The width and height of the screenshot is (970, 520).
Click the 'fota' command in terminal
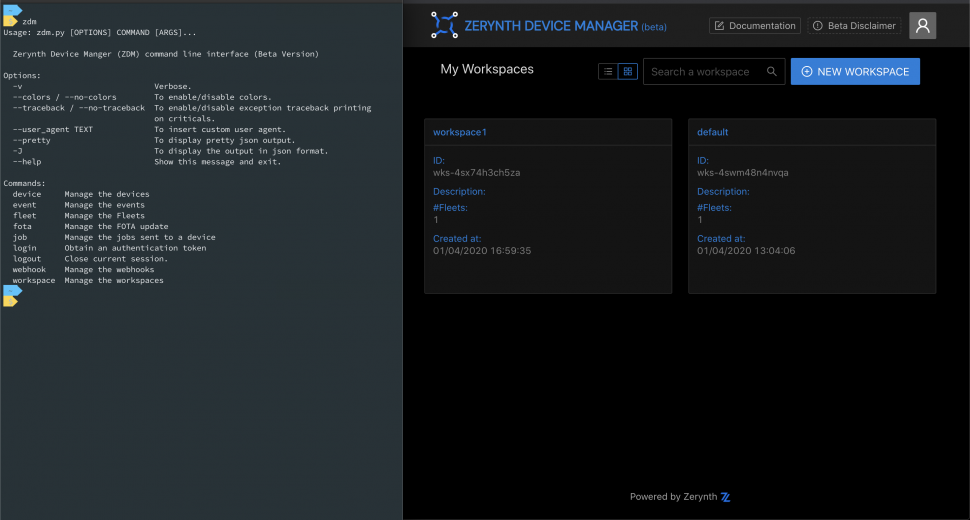pos(22,226)
